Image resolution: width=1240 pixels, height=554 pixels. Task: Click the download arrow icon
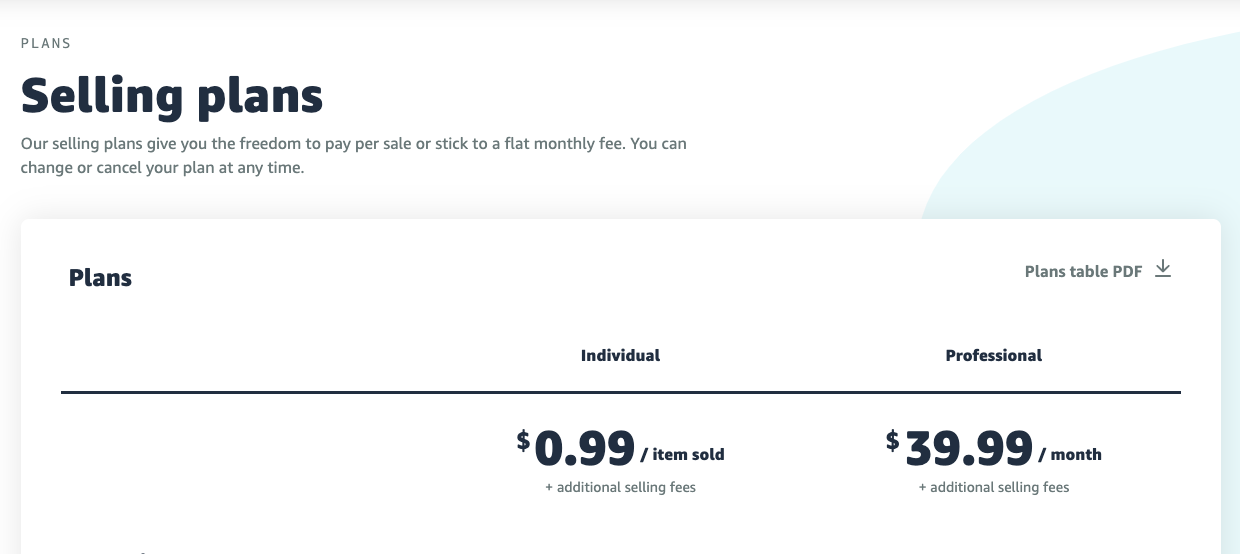click(1163, 269)
